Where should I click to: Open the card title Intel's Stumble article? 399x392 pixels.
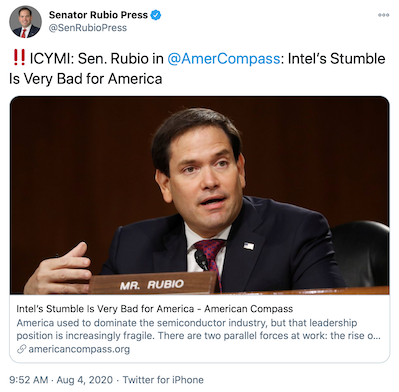(x=155, y=309)
